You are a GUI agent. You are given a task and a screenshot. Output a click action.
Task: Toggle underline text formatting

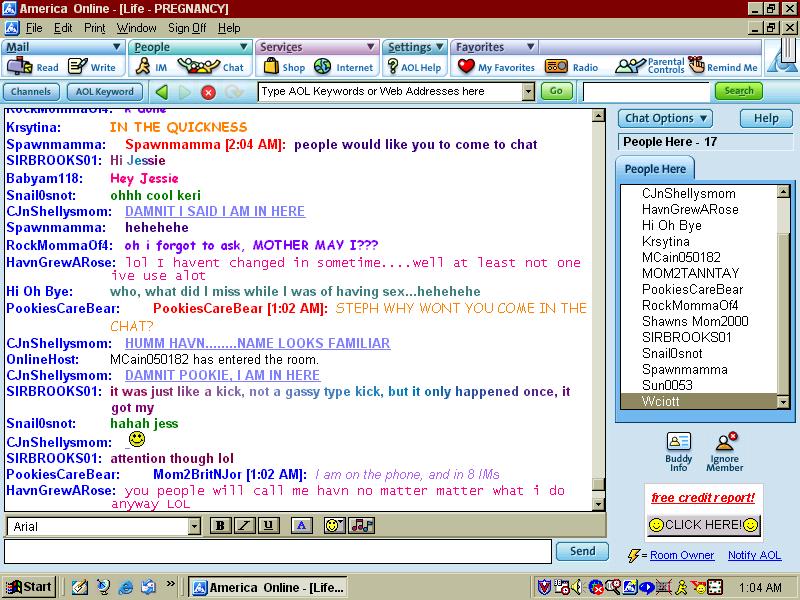[268, 526]
